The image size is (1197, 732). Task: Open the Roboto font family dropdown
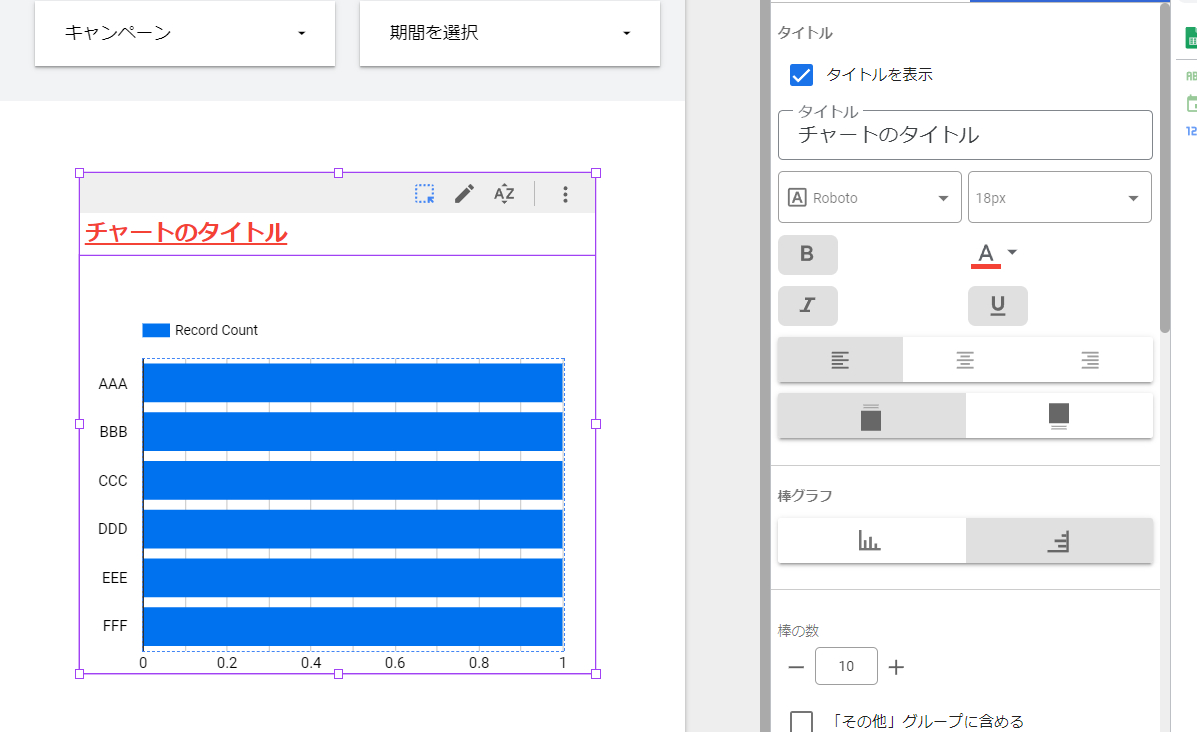click(870, 198)
